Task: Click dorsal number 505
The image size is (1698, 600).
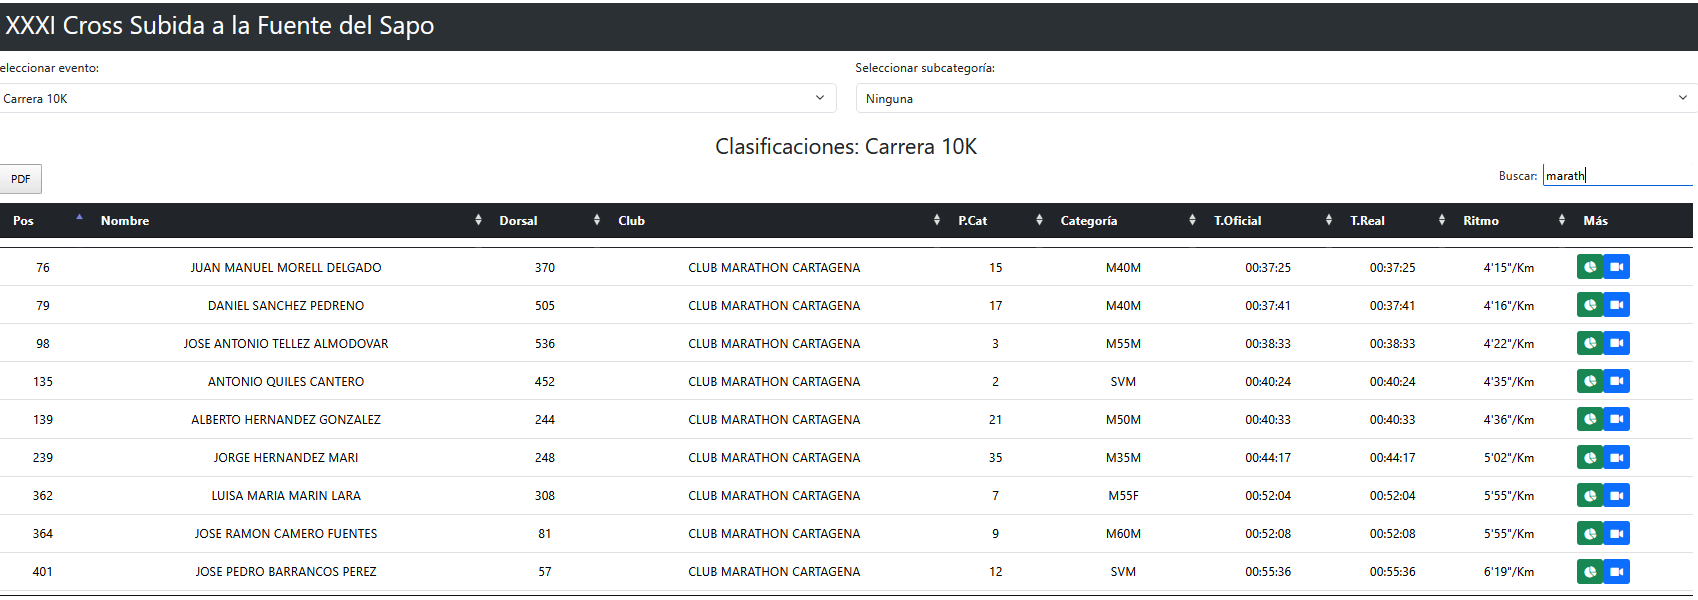Action: [x=545, y=306]
